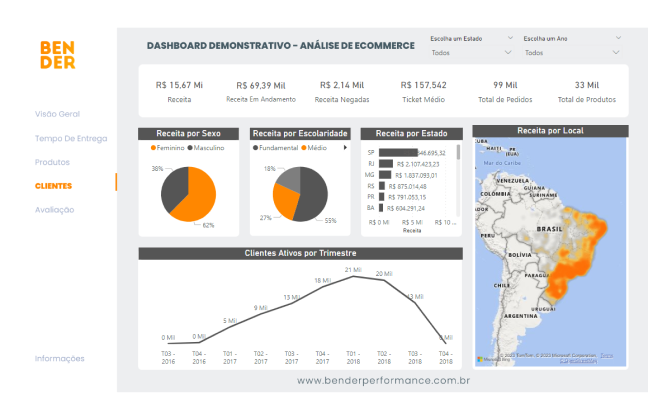Open the Terms link on the map

point(607,355)
